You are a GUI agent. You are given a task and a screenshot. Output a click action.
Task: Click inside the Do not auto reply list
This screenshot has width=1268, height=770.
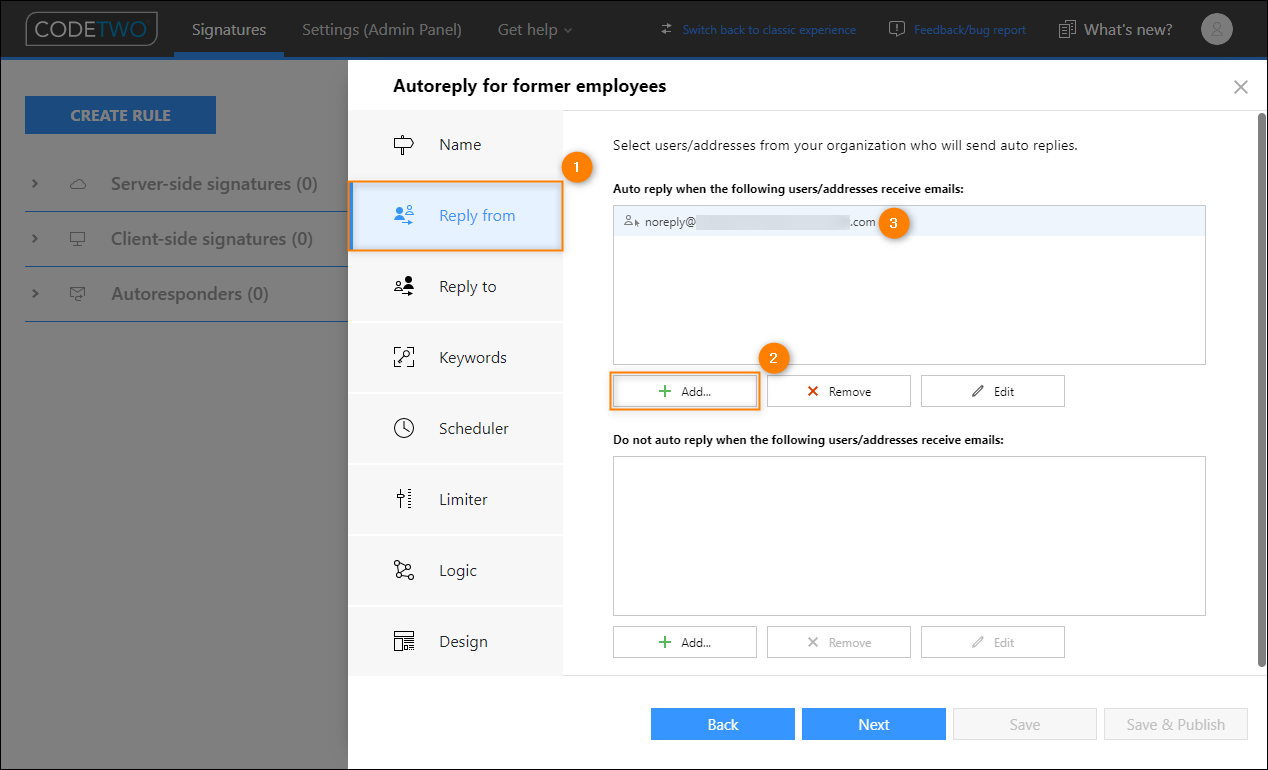(x=909, y=536)
